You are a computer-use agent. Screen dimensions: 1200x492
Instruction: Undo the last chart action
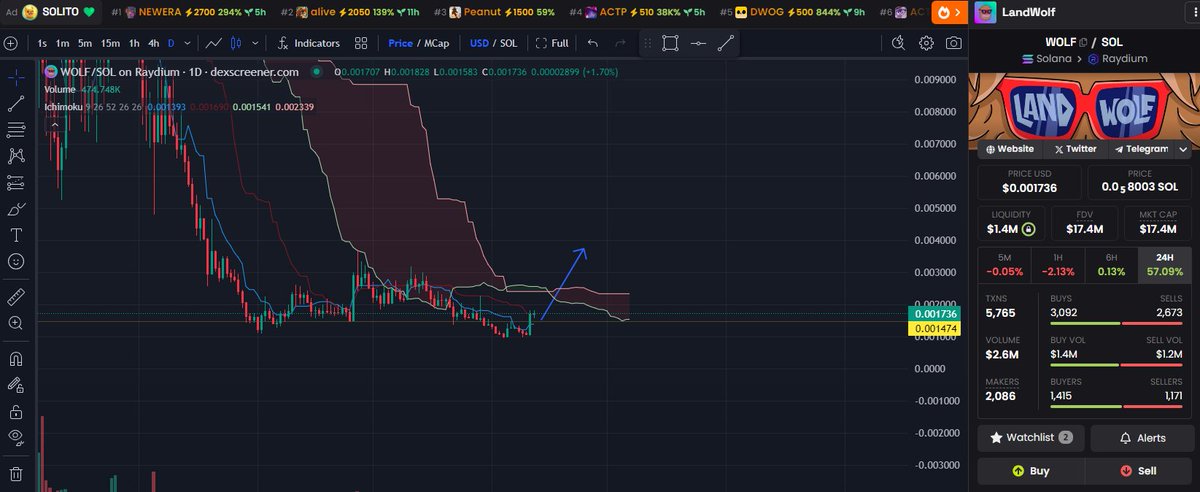[592, 43]
